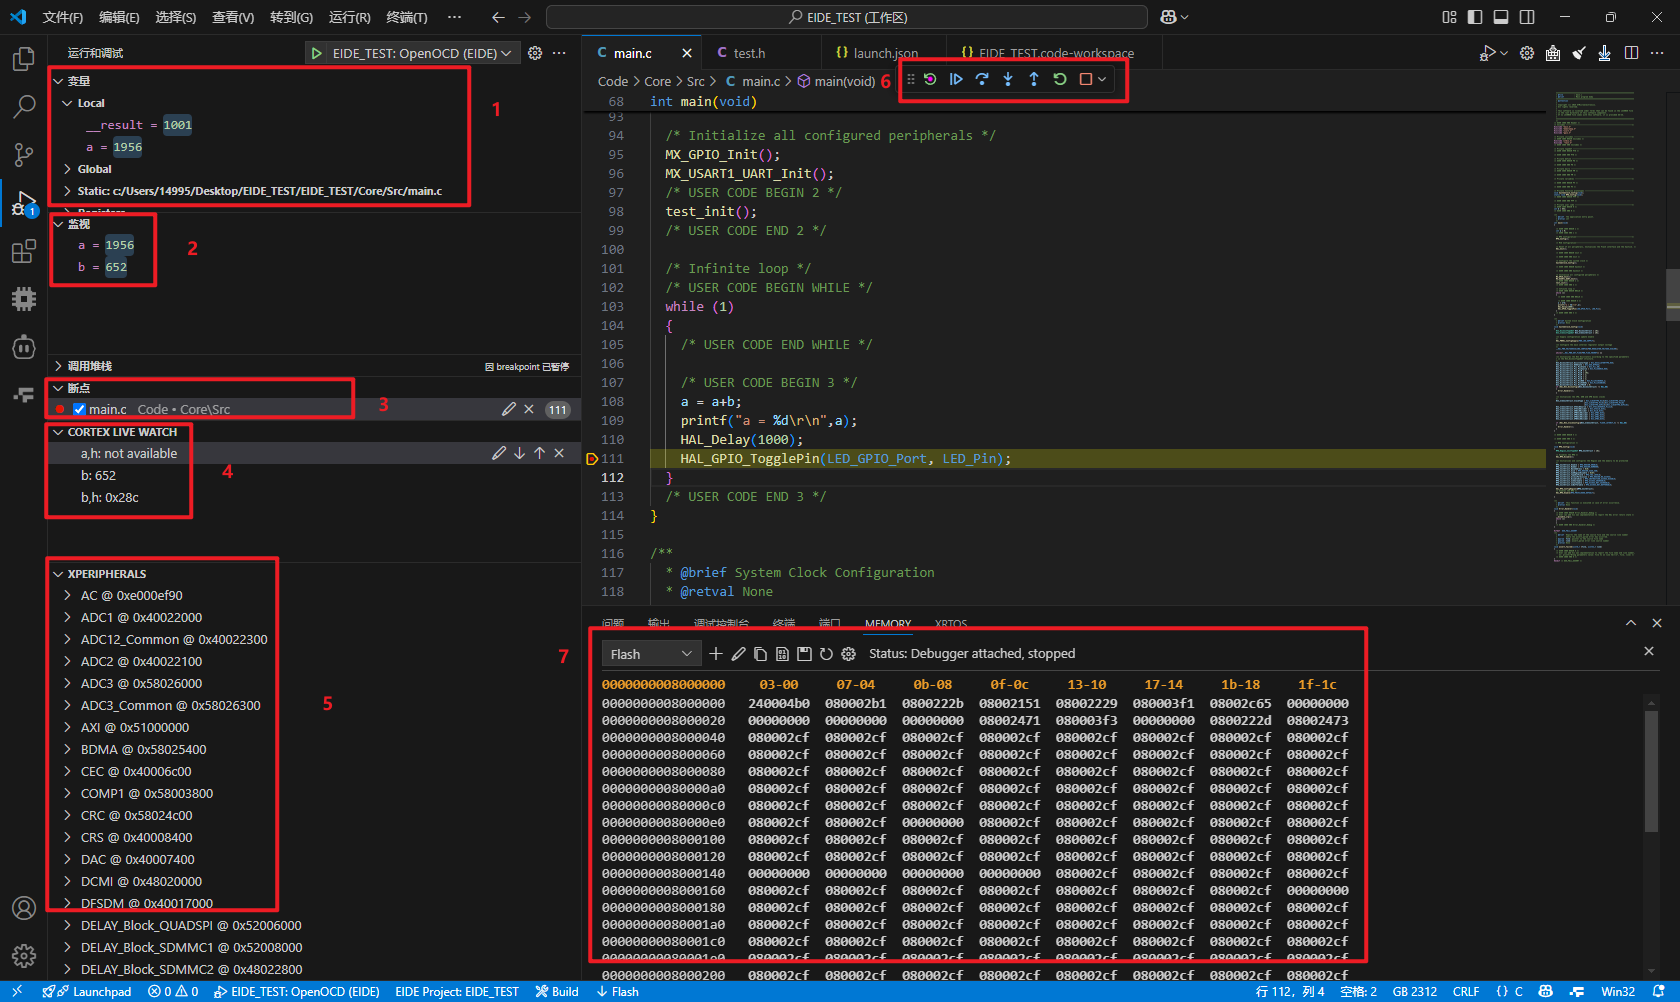Step out using the debug toolbar
Image resolution: width=1680 pixels, height=1002 pixels.
(x=1034, y=79)
